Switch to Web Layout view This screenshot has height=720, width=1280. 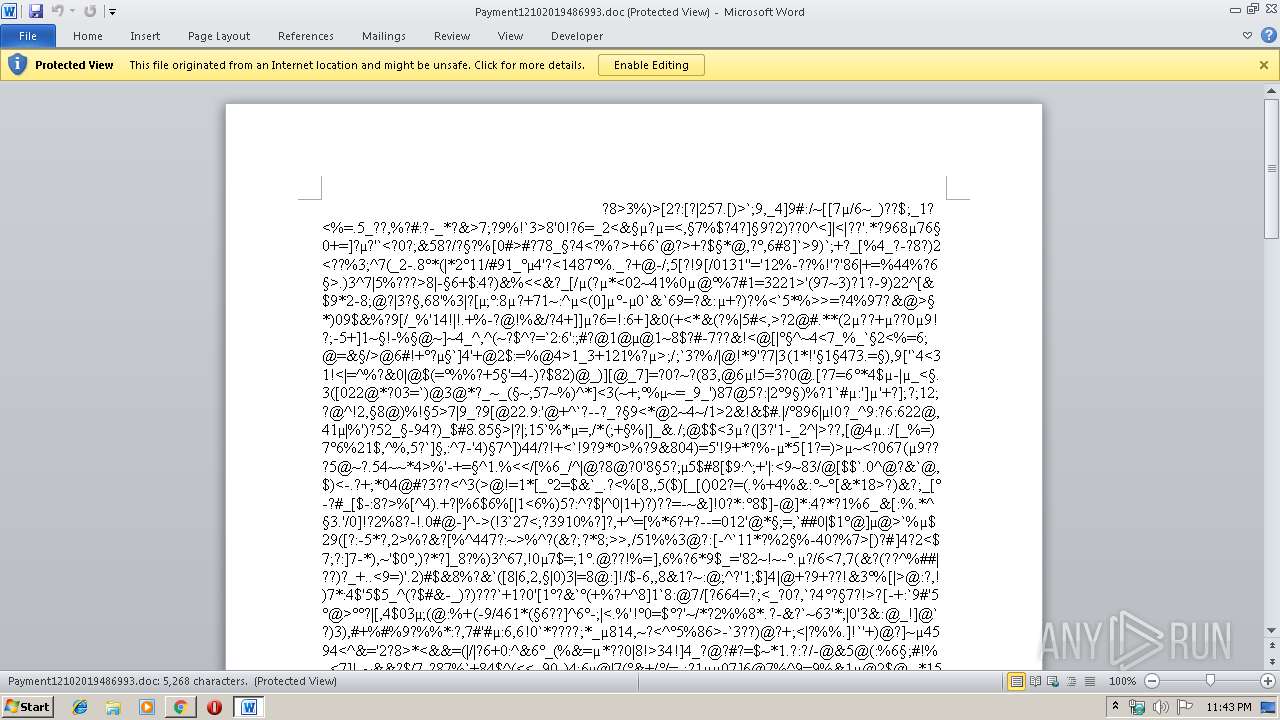[1053, 681]
